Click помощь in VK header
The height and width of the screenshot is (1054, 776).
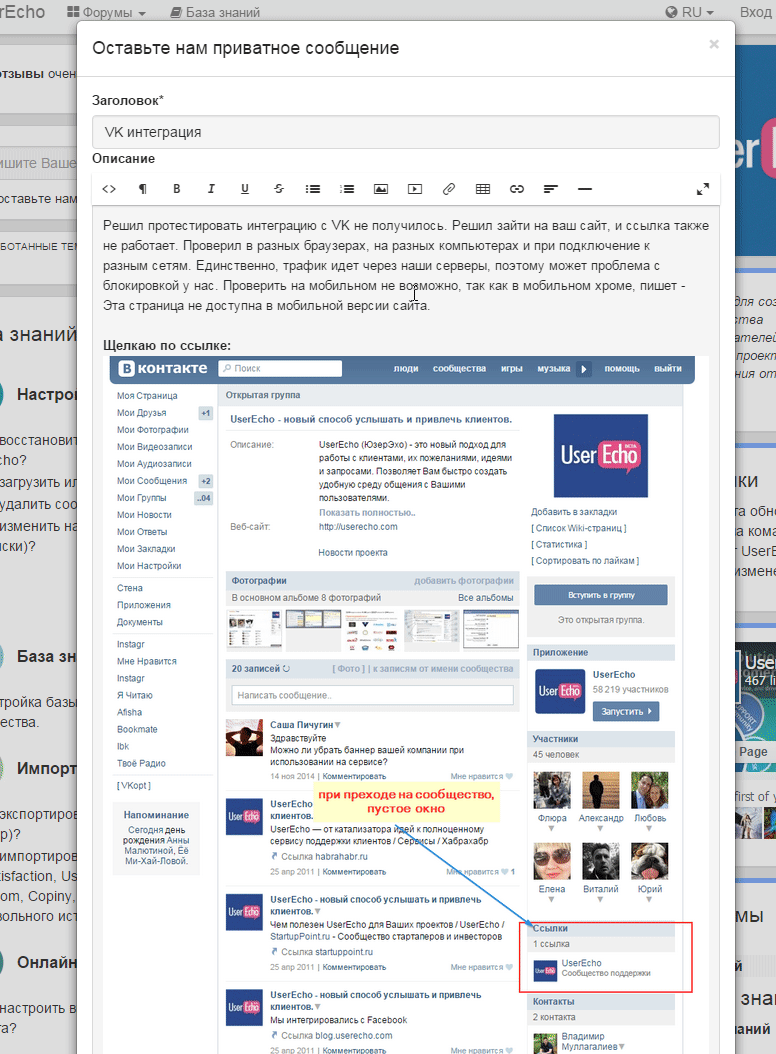click(622, 368)
